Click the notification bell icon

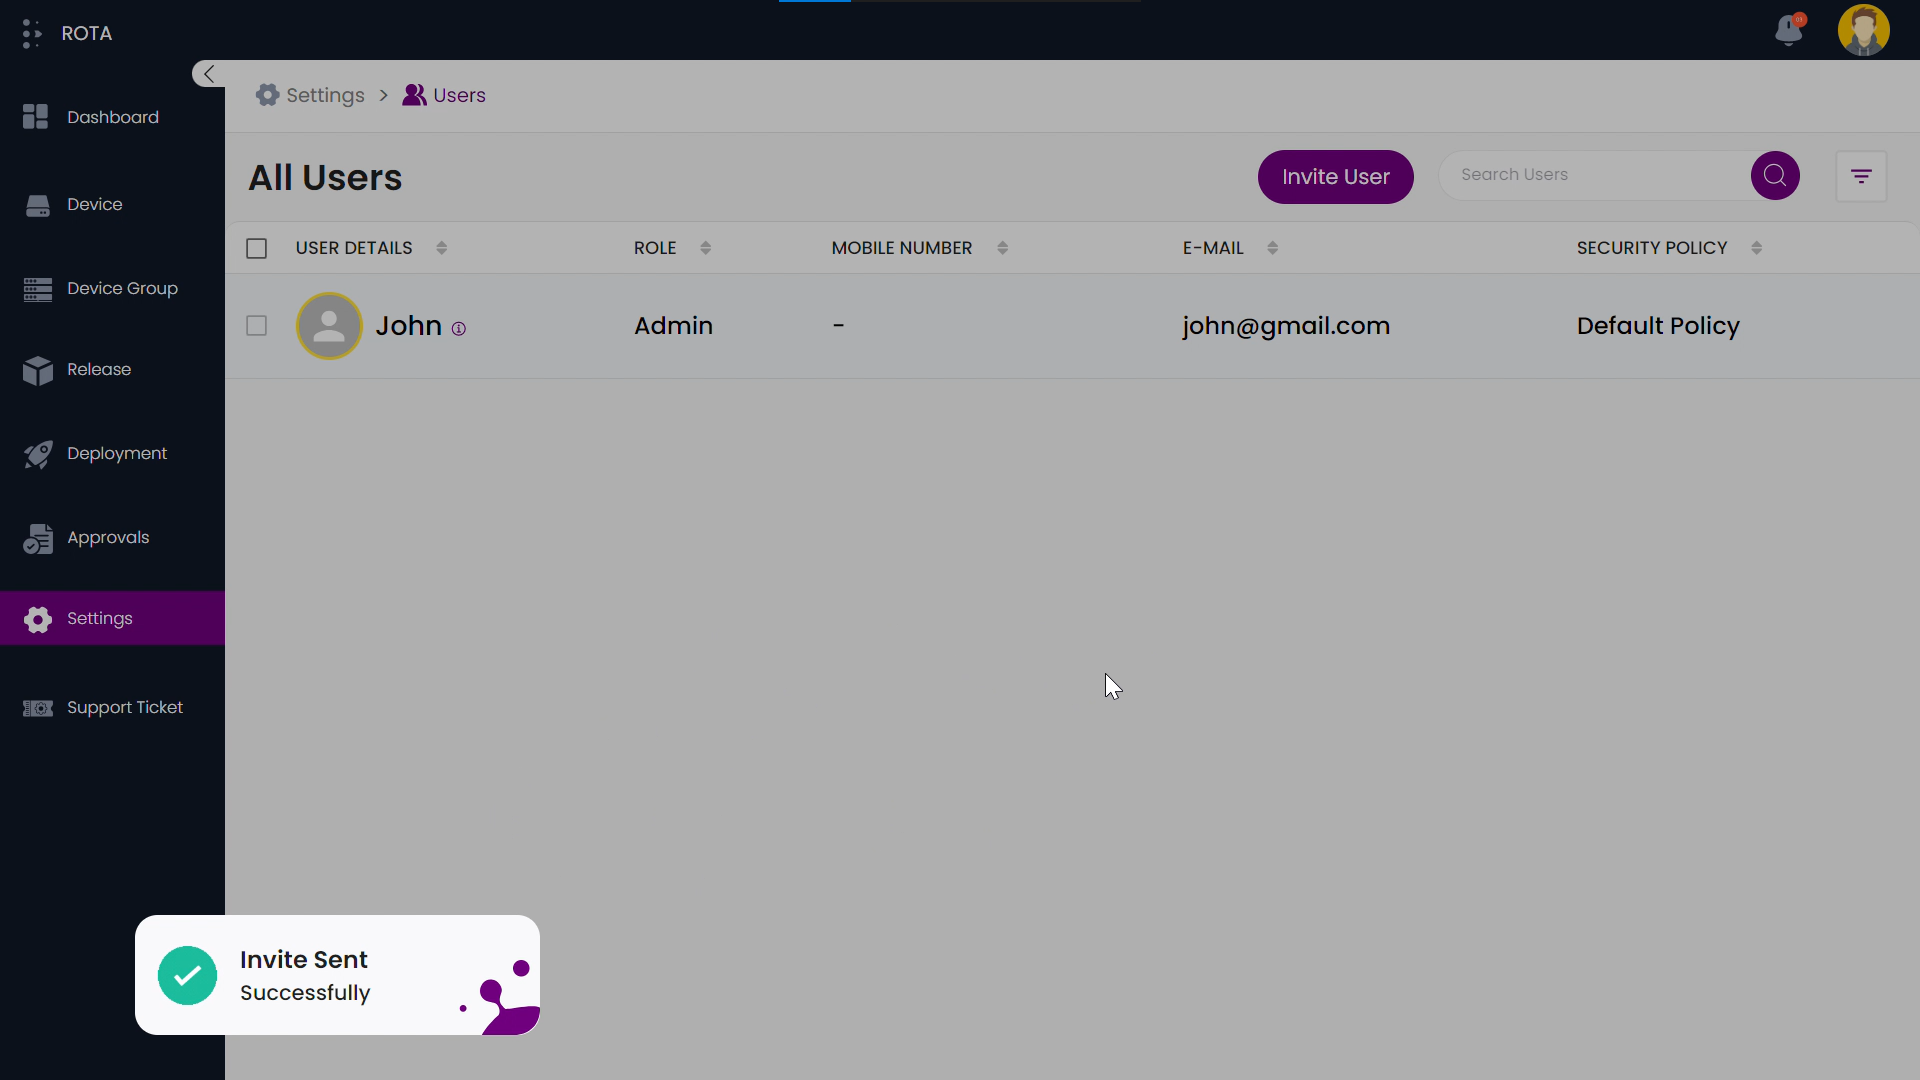1788,29
